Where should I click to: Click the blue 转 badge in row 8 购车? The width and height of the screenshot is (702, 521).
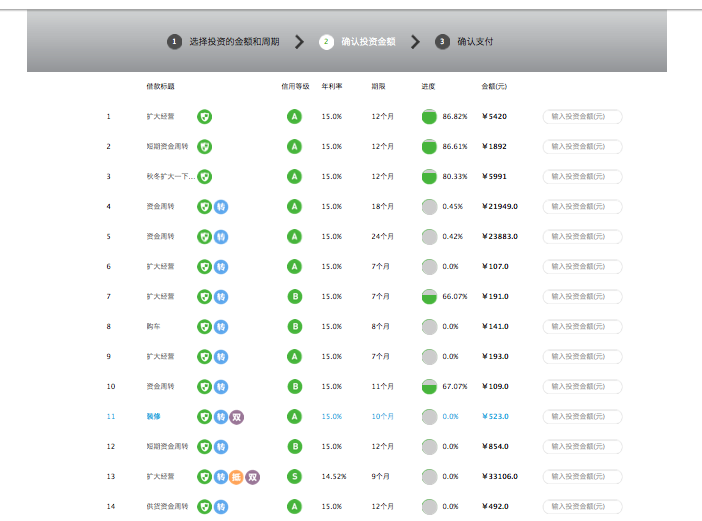click(221, 327)
